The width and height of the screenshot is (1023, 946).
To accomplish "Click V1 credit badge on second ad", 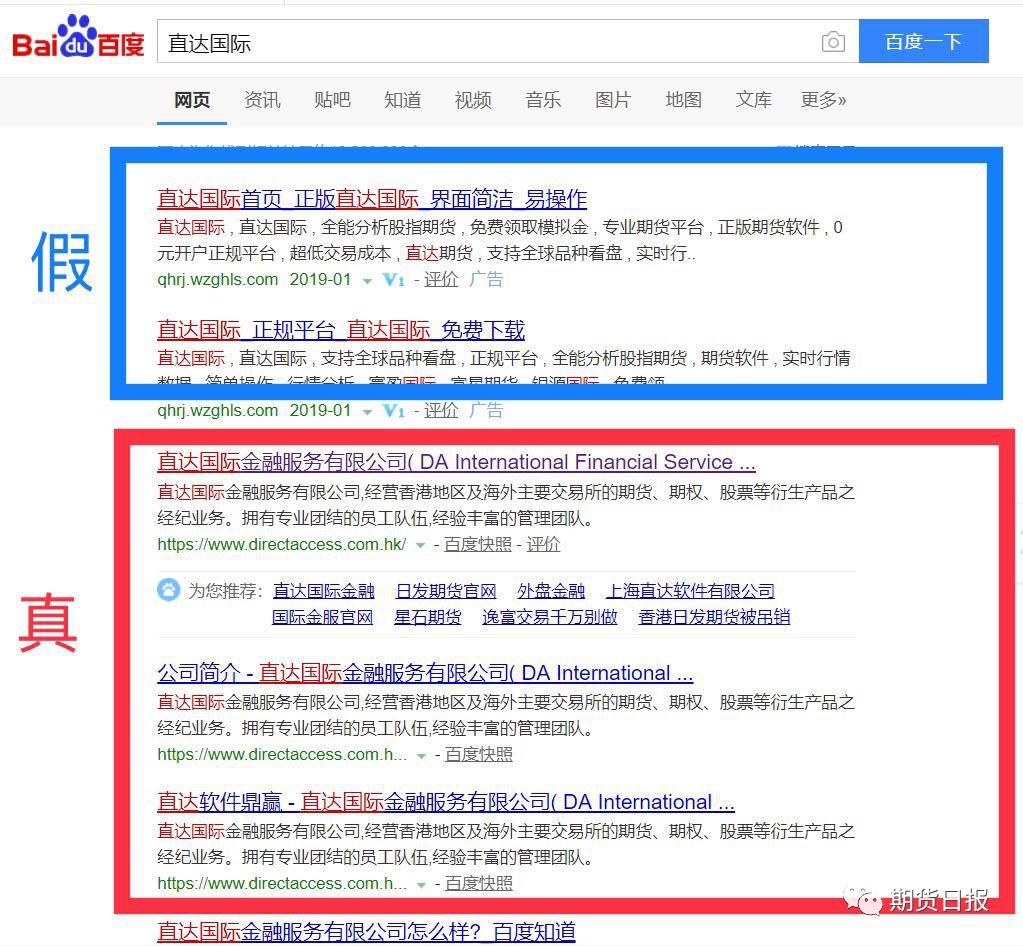I will tap(393, 410).
